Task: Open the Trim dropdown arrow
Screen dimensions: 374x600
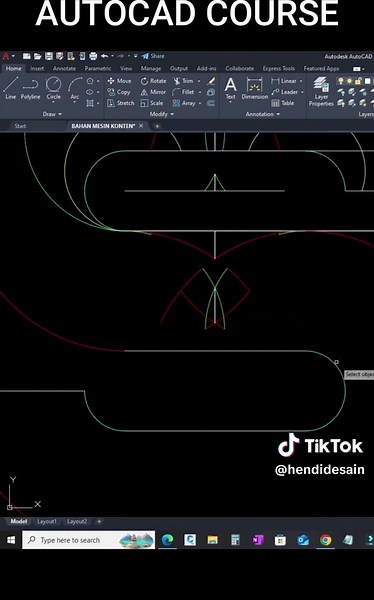Action: click(x=199, y=81)
